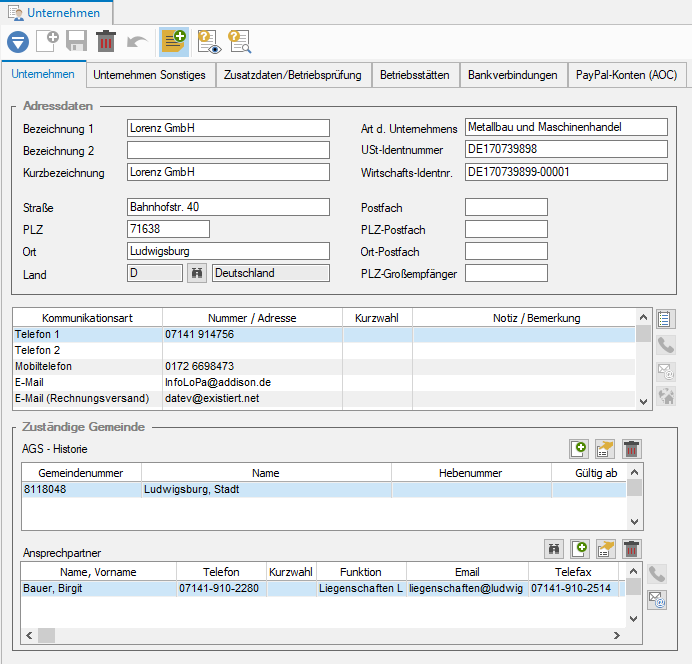Click the Land code field D
Image resolution: width=692 pixels, height=664 pixels.
pyautogui.click(x=155, y=273)
